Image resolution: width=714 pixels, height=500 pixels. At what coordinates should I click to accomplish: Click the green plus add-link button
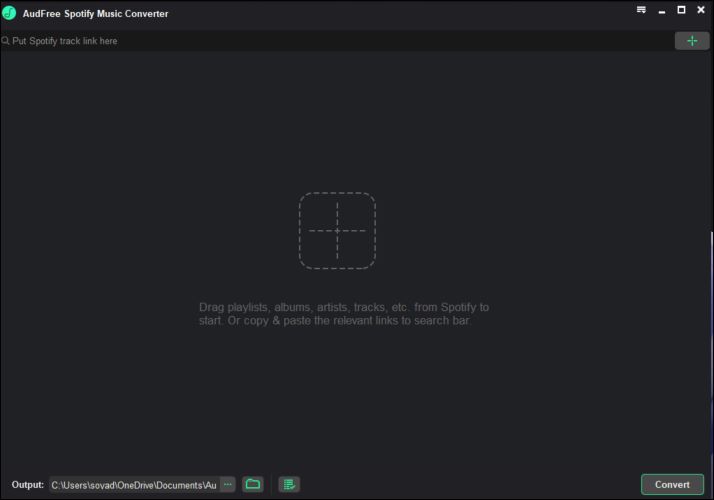point(692,41)
